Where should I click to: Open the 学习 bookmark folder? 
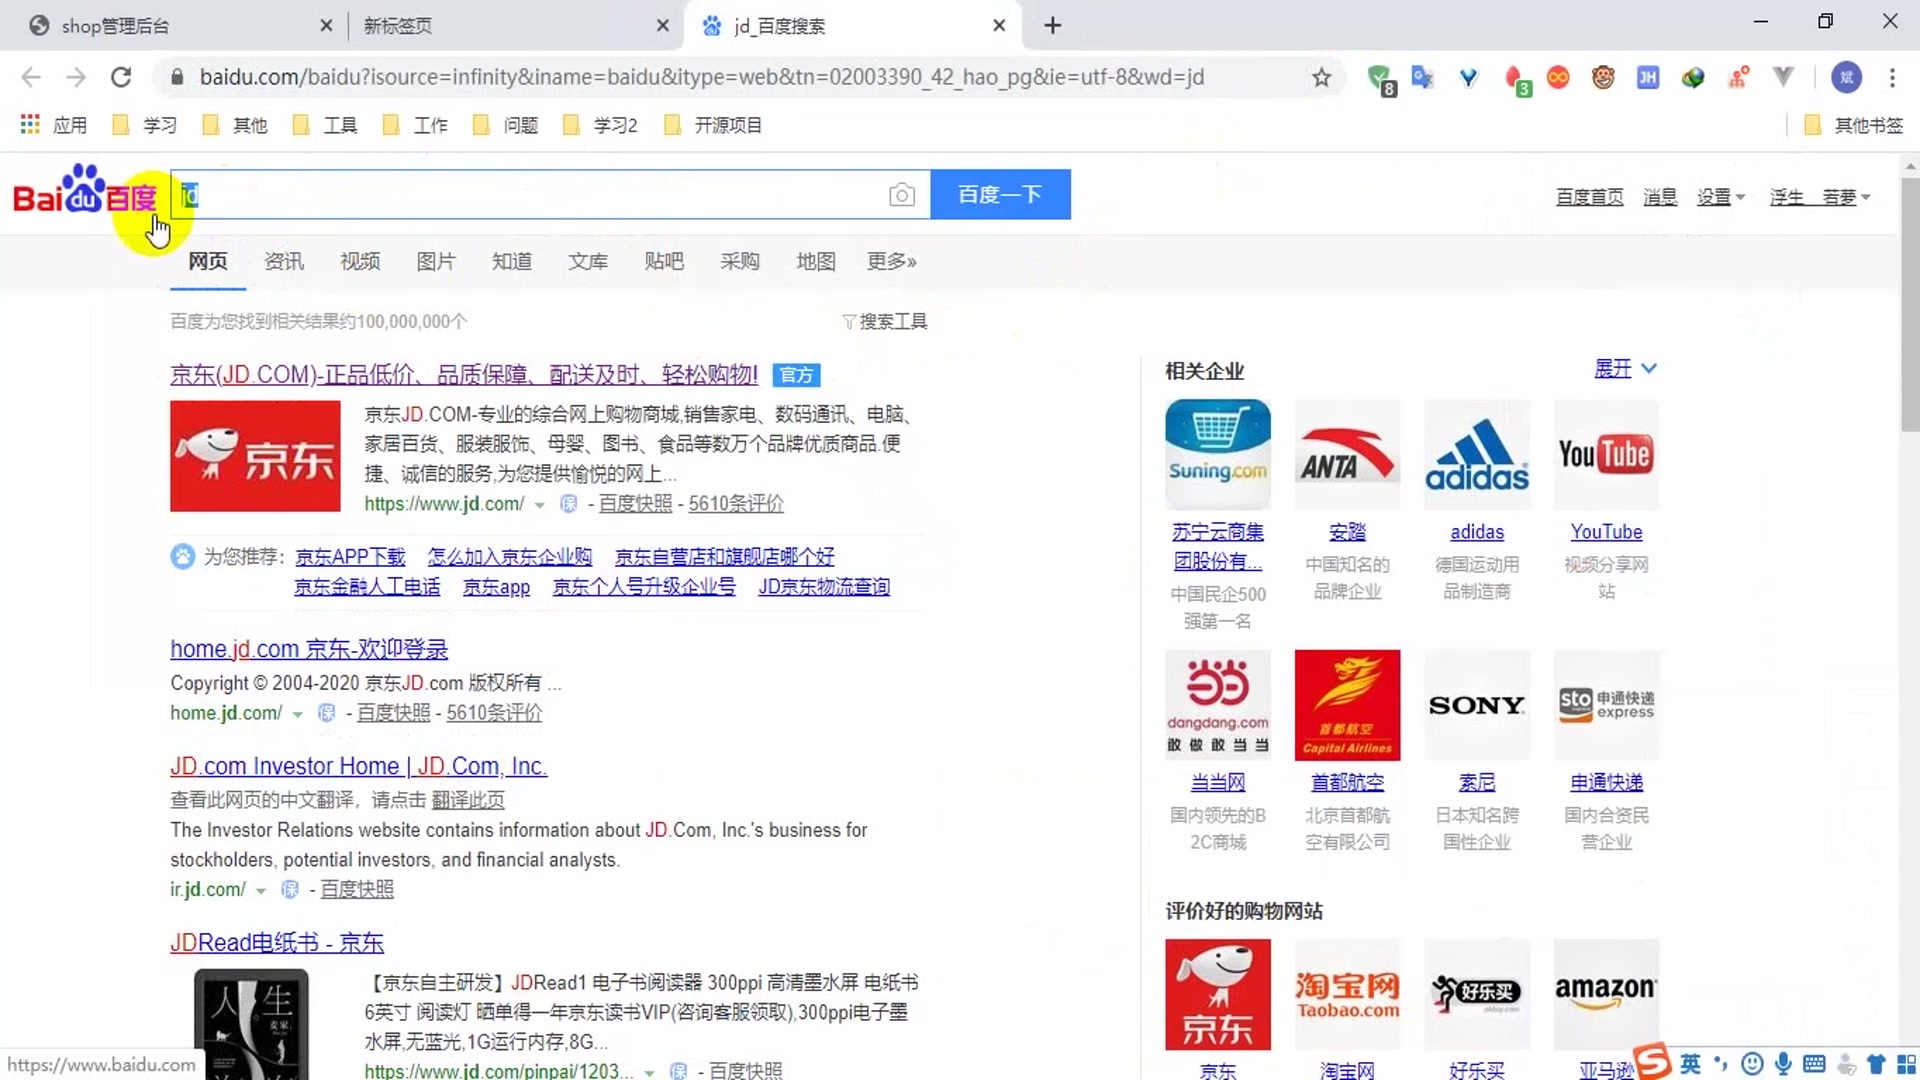[146, 125]
